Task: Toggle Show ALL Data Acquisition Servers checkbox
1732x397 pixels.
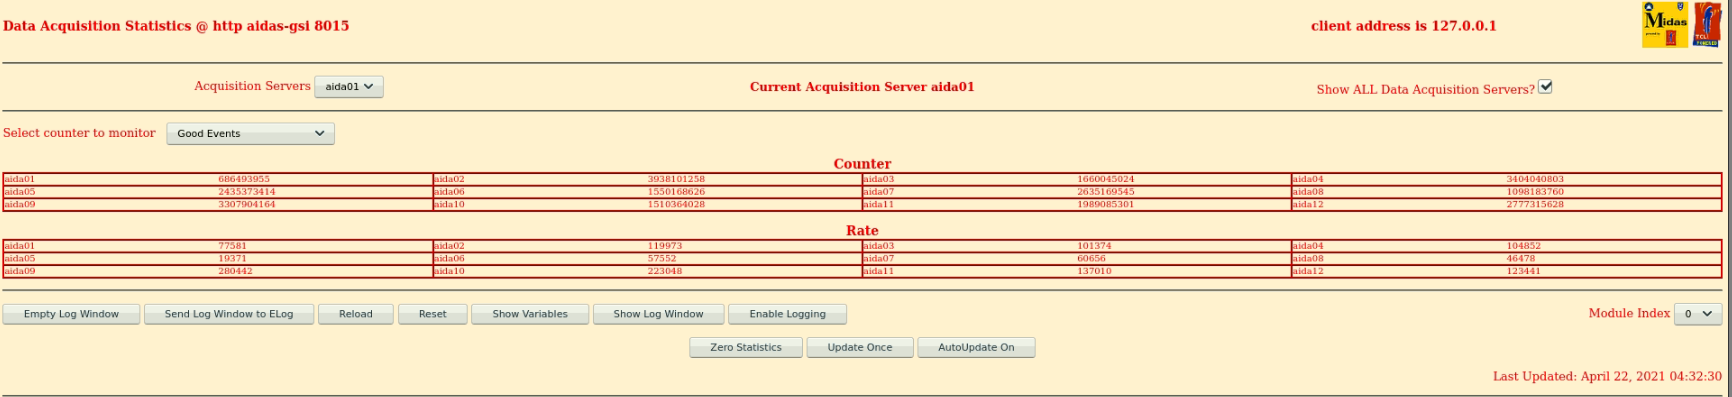Action: (1545, 87)
